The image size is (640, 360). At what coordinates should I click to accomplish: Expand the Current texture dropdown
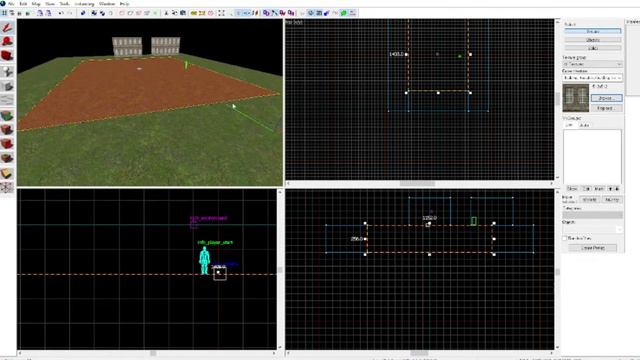point(592,78)
